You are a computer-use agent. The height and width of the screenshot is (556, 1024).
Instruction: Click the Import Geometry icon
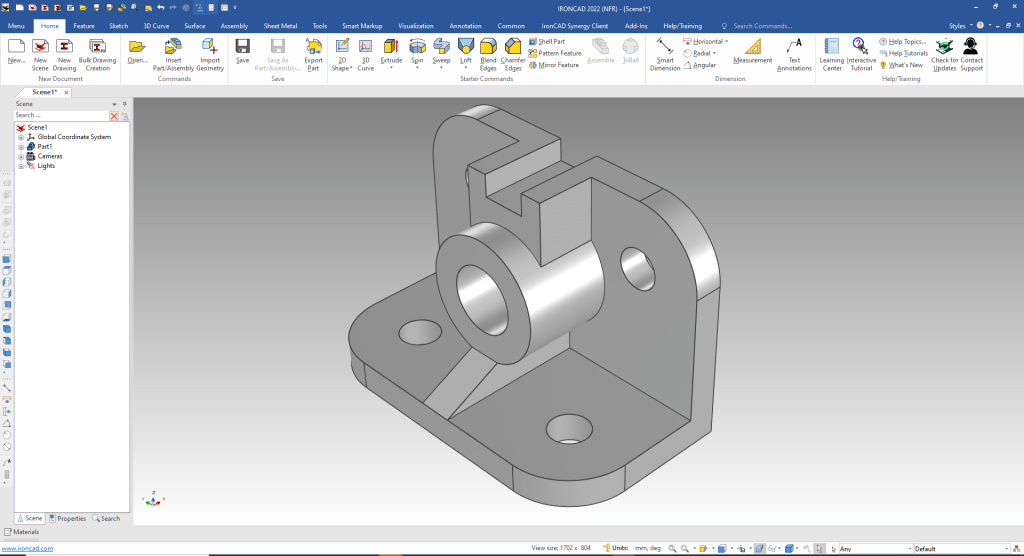pyautogui.click(x=210, y=47)
